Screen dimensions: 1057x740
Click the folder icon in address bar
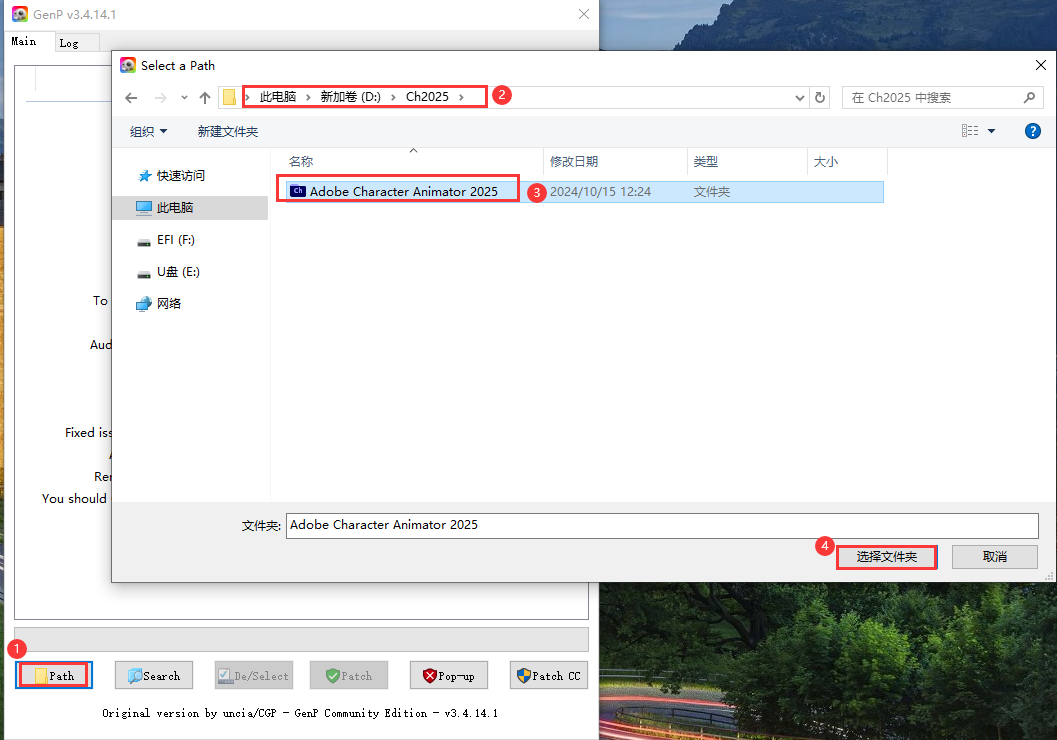pyautogui.click(x=230, y=97)
